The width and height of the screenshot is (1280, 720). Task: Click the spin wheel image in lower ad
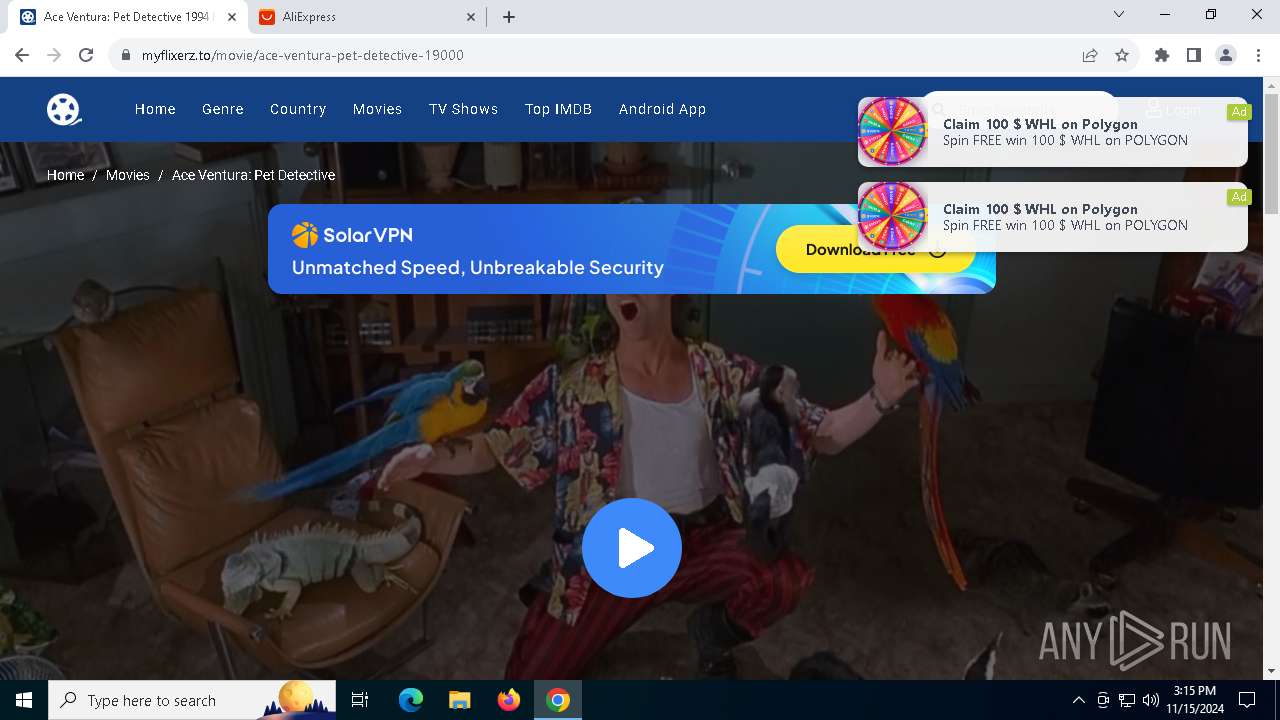892,216
